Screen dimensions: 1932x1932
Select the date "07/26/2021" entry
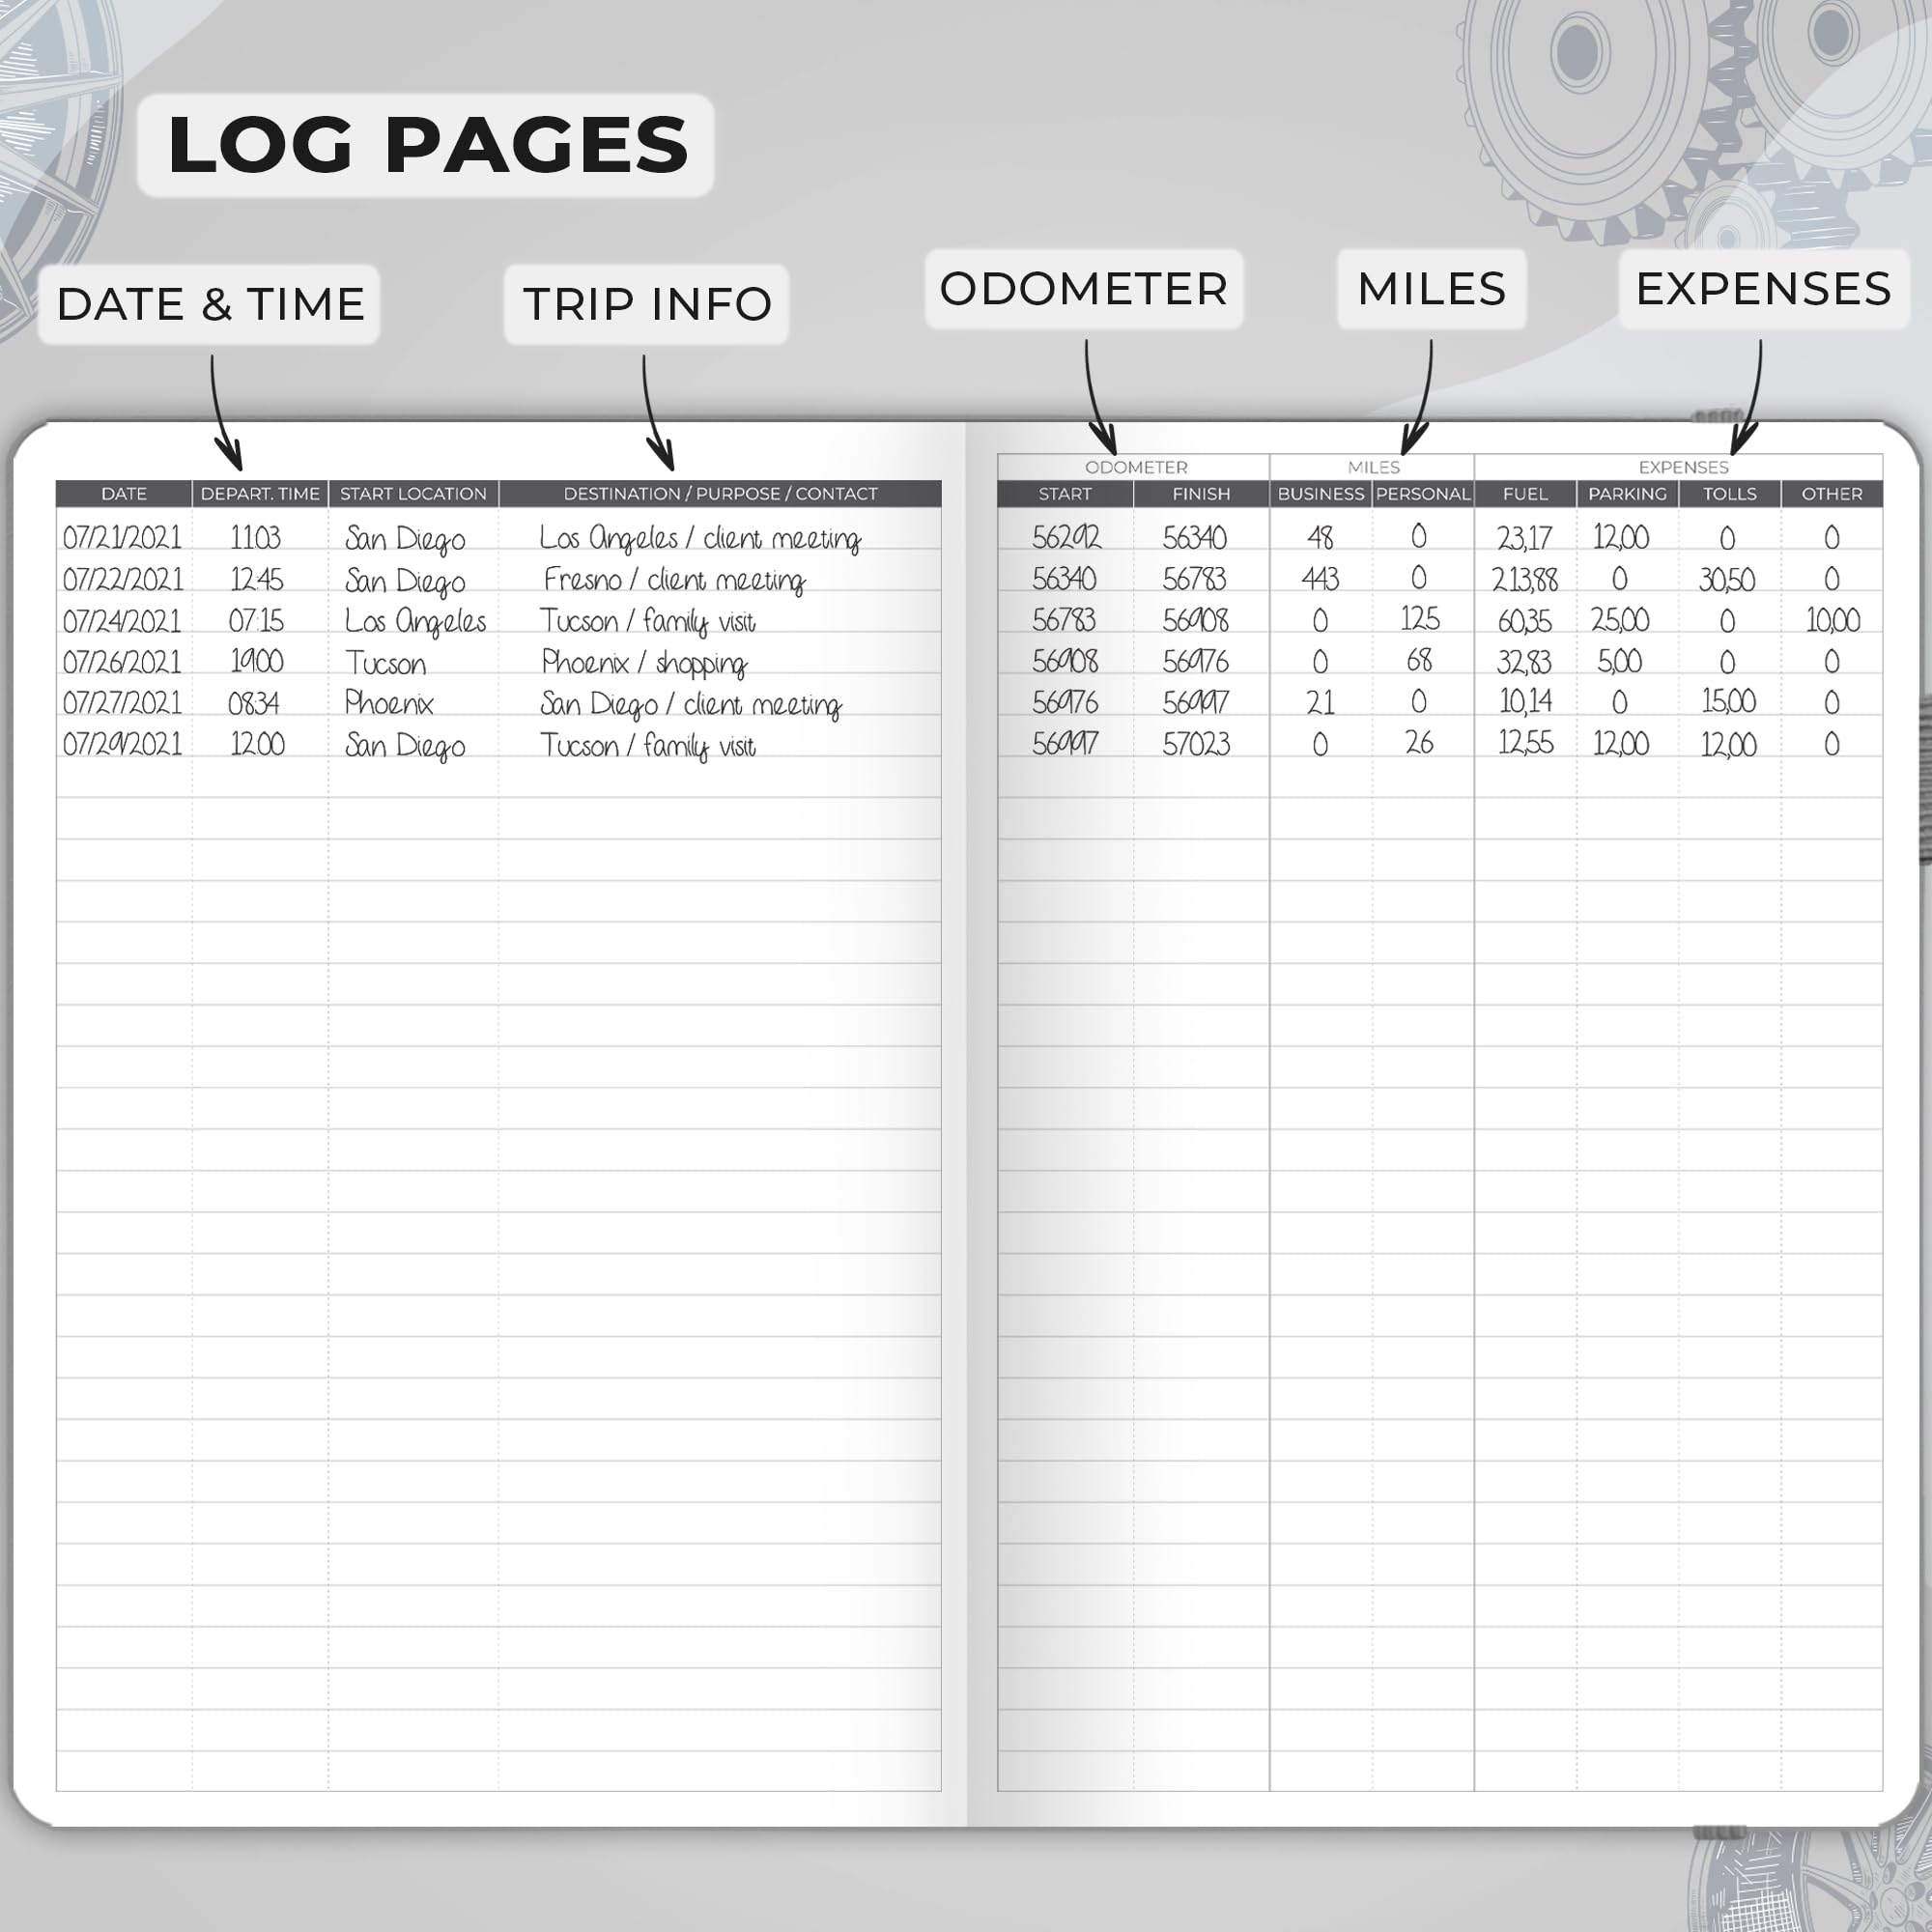pos(122,662)
